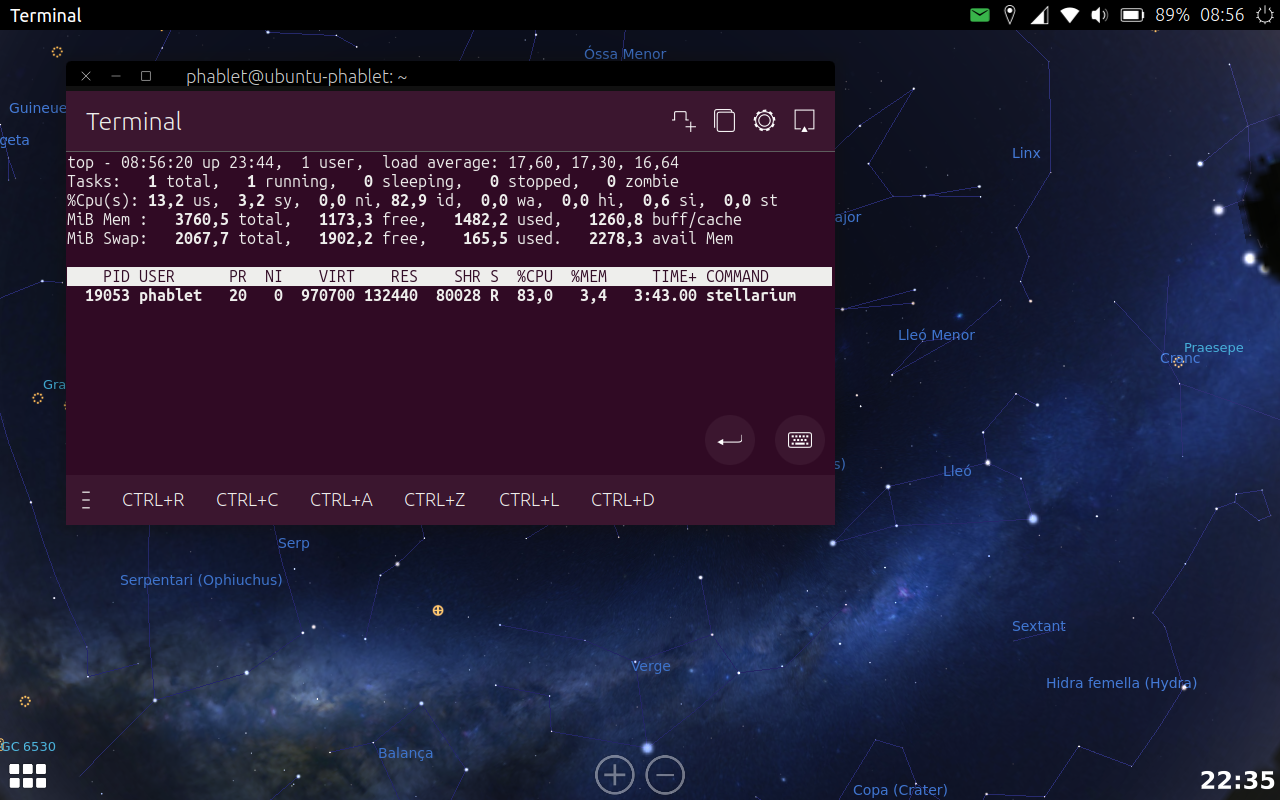Open the Stellarium grid menu icon
The height and width of the screenshot is (800, 1280).
click(27, 775)
